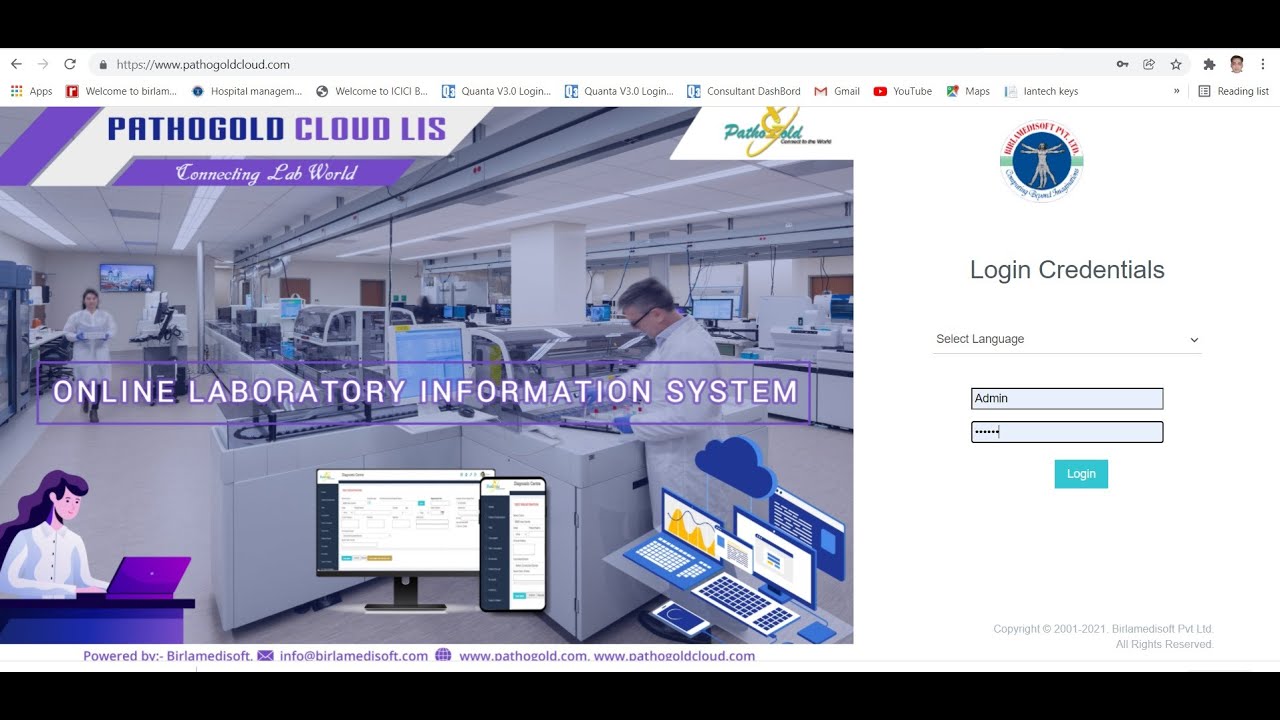Click the padlock site security icon
This screenshot has height=720, width=1280.
click(x=102, y=65)
